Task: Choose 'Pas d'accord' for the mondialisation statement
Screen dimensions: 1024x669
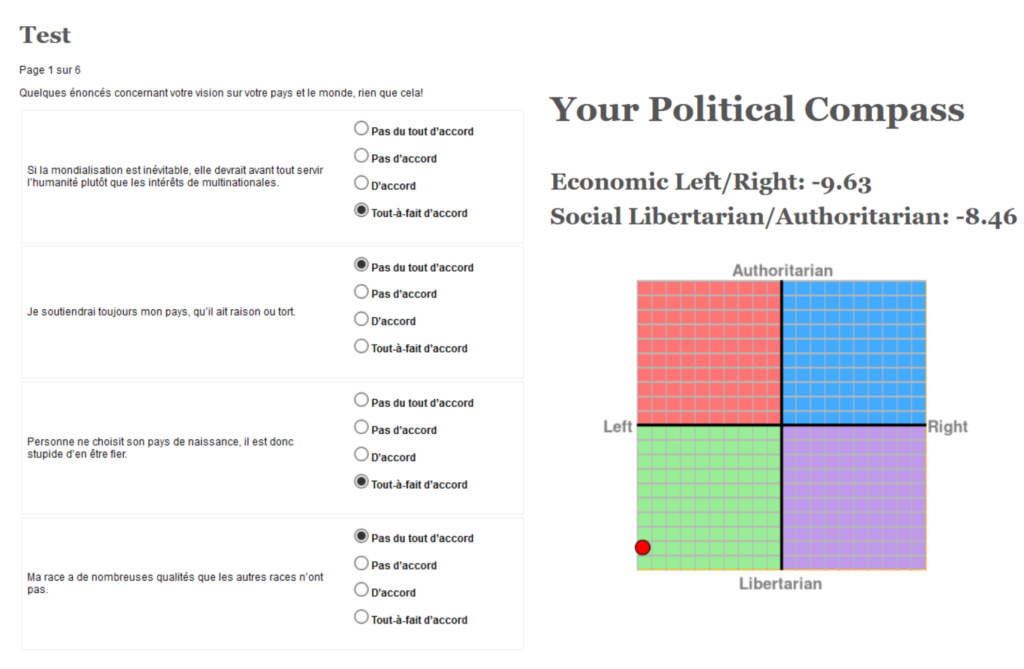Action: [361, 155]
